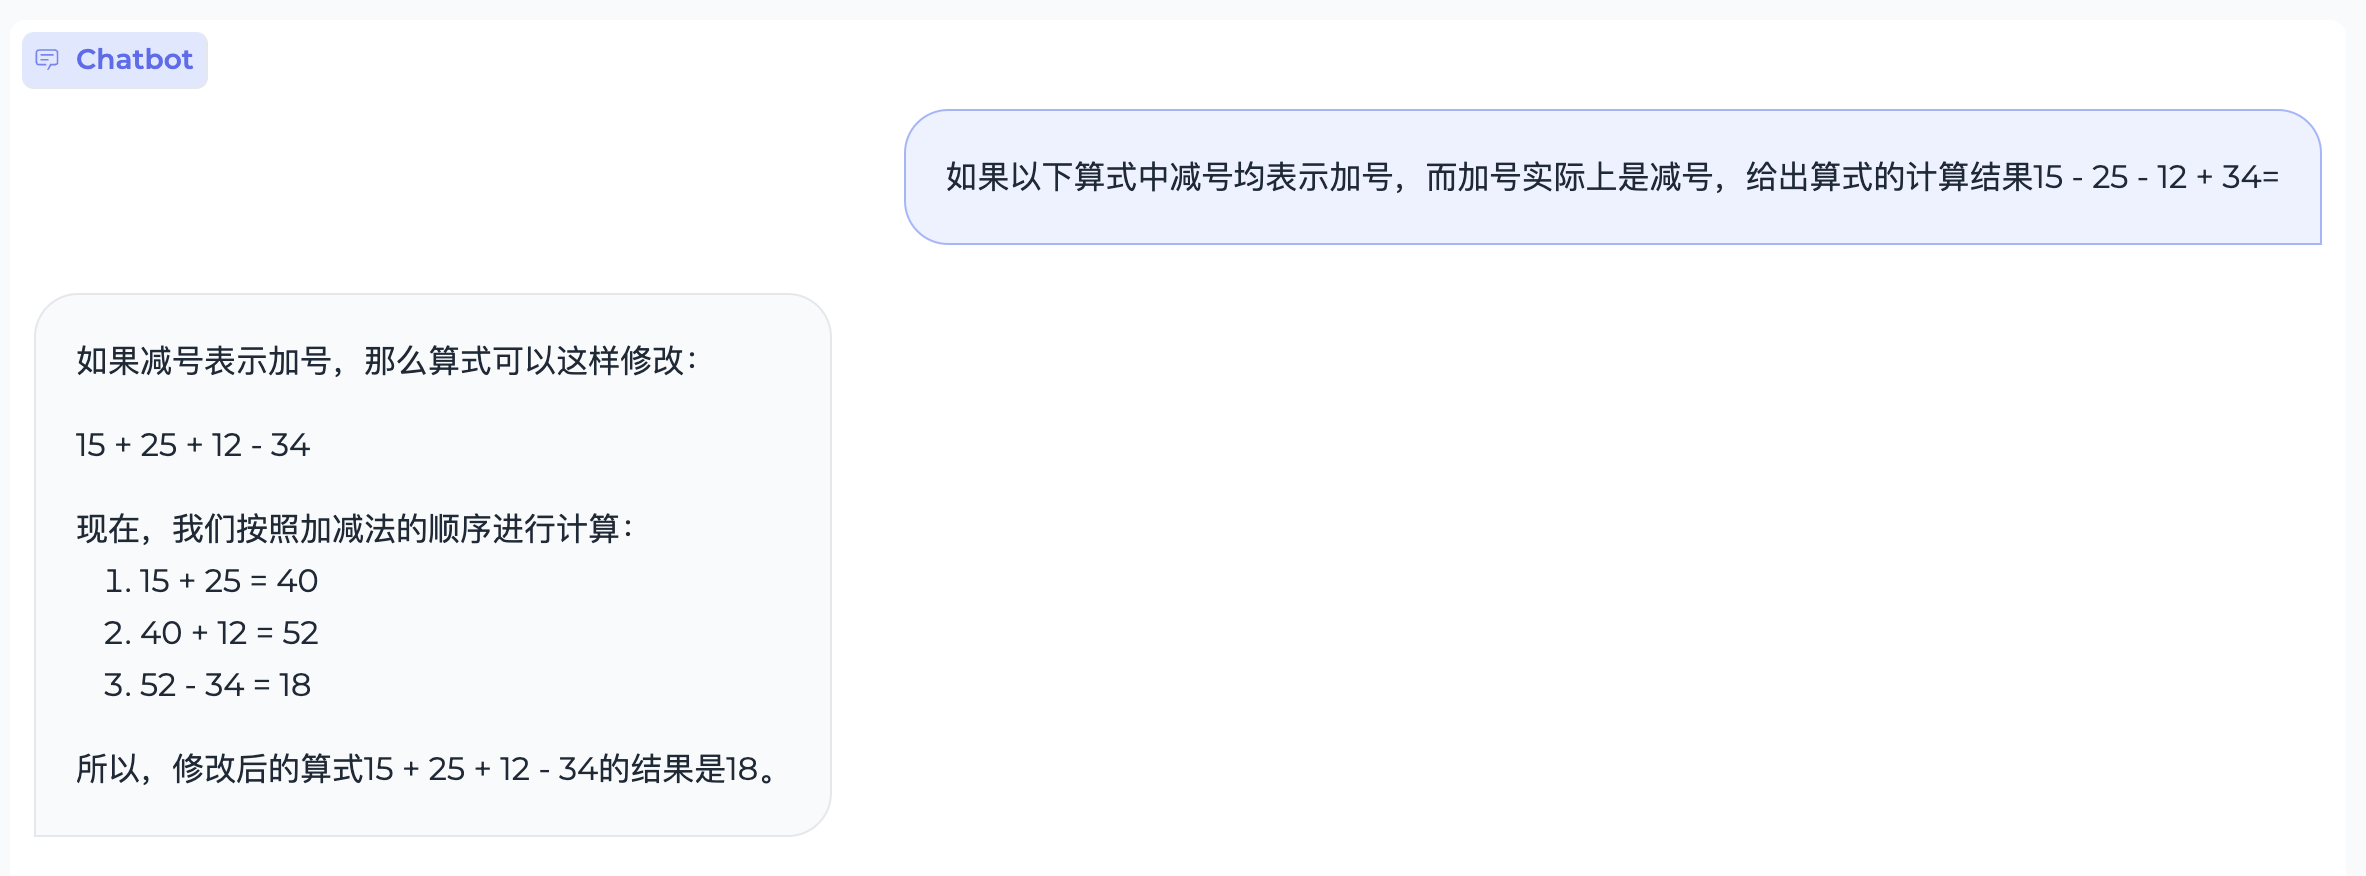Click the Chatbot speech bubble icon
The width and height of the screenshot is (2366, 876).
47,60
